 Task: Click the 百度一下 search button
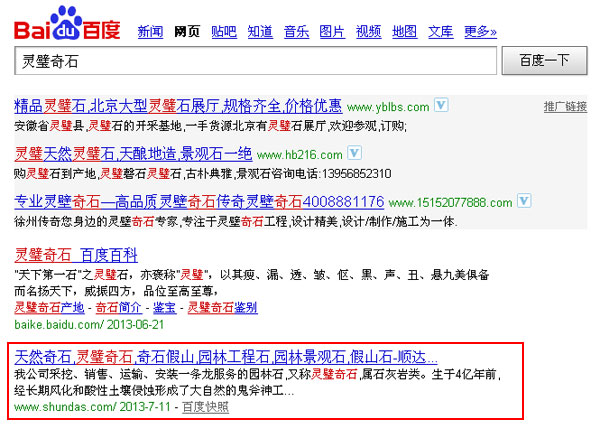click(x=545, y=60)
